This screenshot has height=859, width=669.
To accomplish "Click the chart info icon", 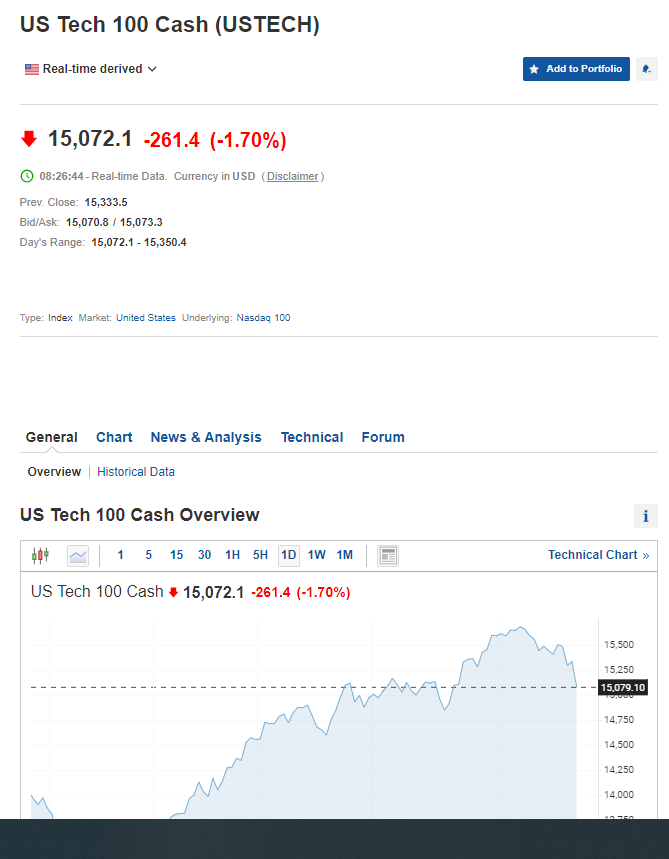I will pos(646,516).
